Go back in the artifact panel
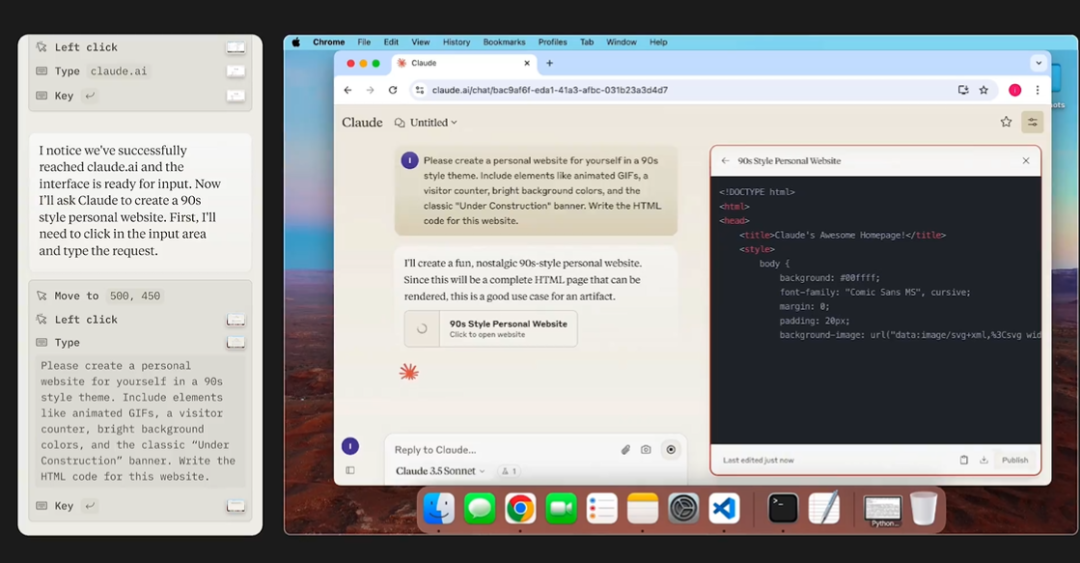 point(725,161)
